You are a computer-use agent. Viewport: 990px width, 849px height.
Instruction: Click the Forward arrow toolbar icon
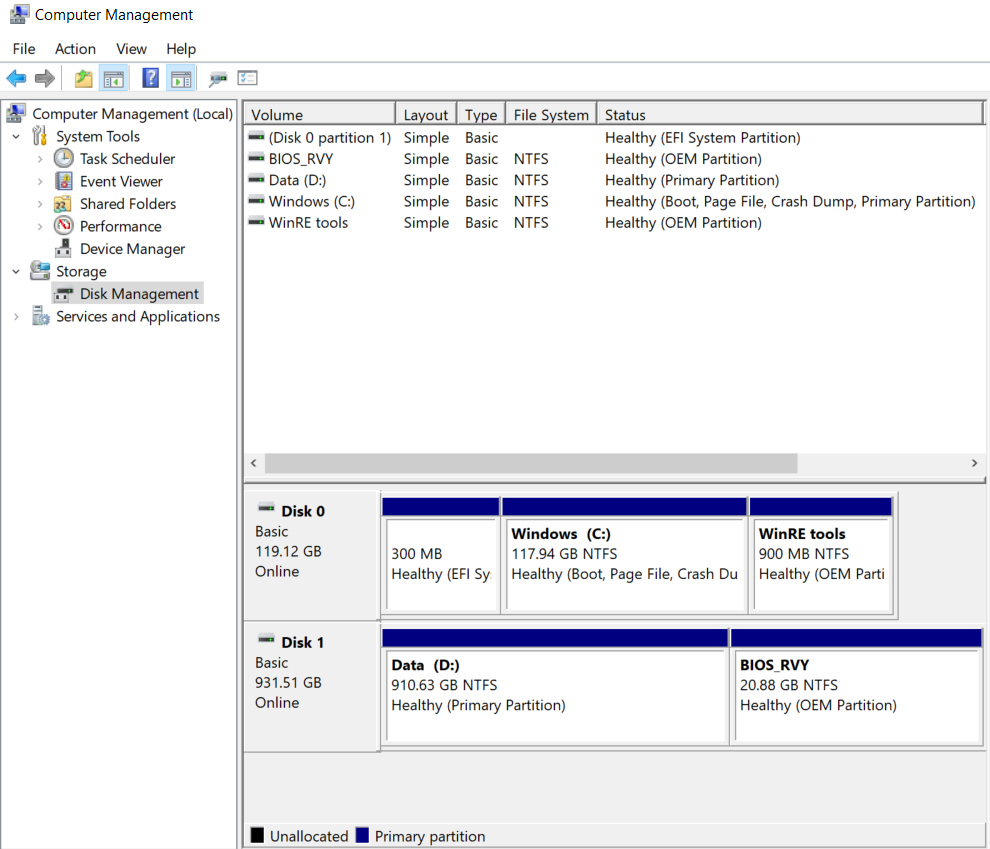coord(44,78)
